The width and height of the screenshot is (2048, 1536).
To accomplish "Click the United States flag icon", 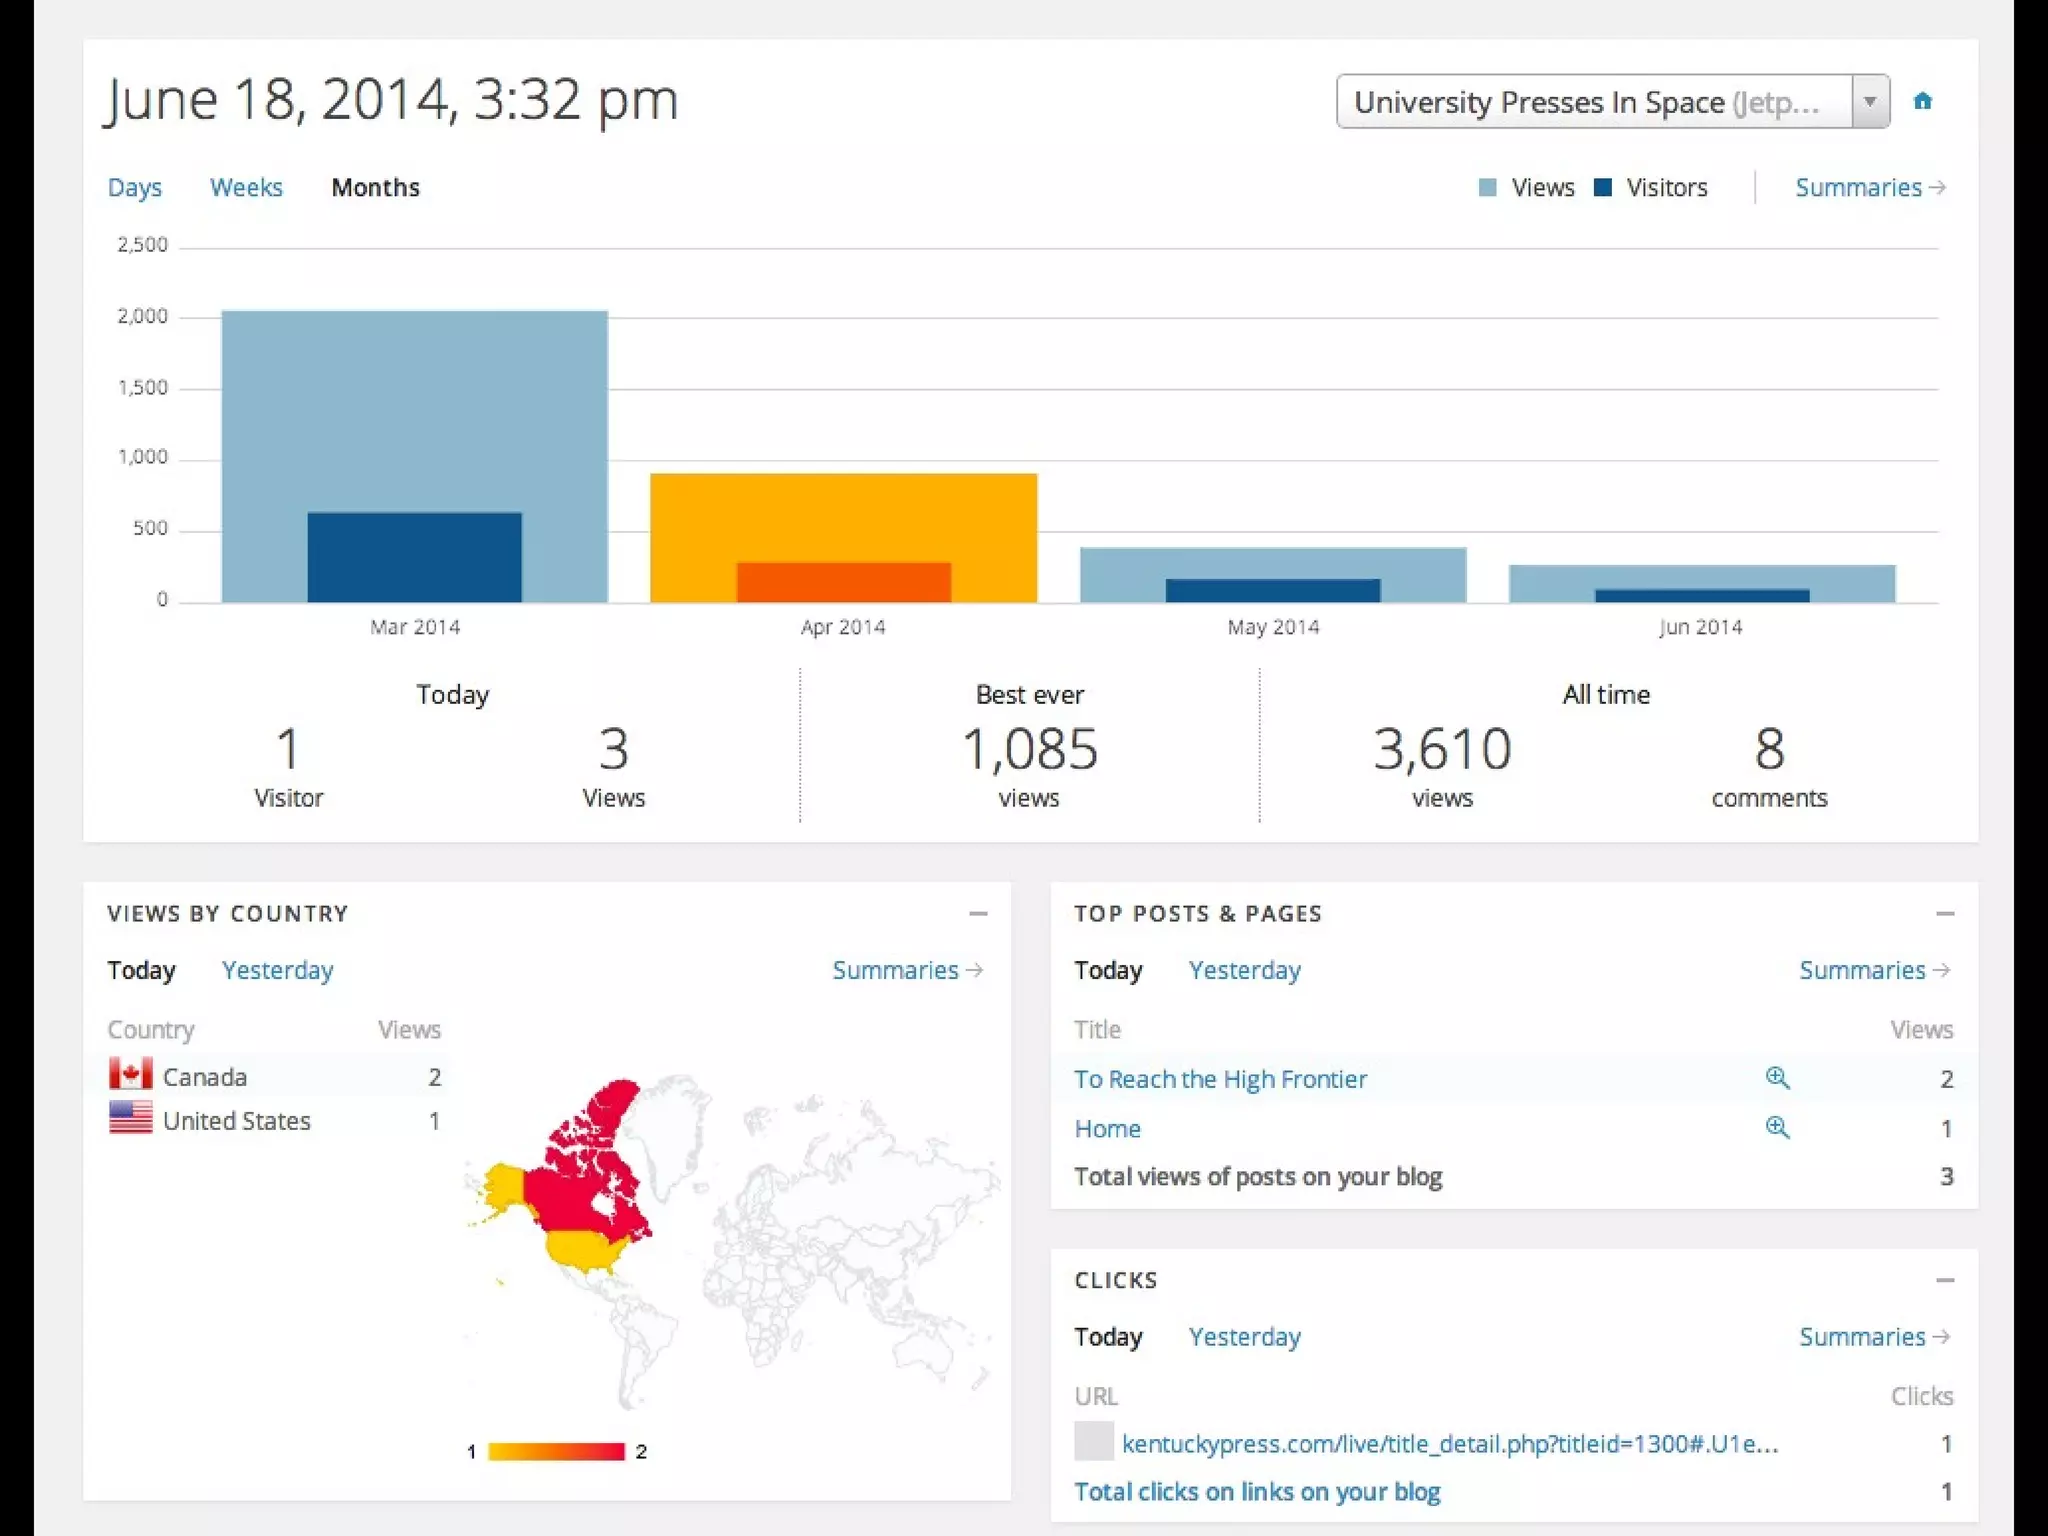I will tap(130, 1118).
